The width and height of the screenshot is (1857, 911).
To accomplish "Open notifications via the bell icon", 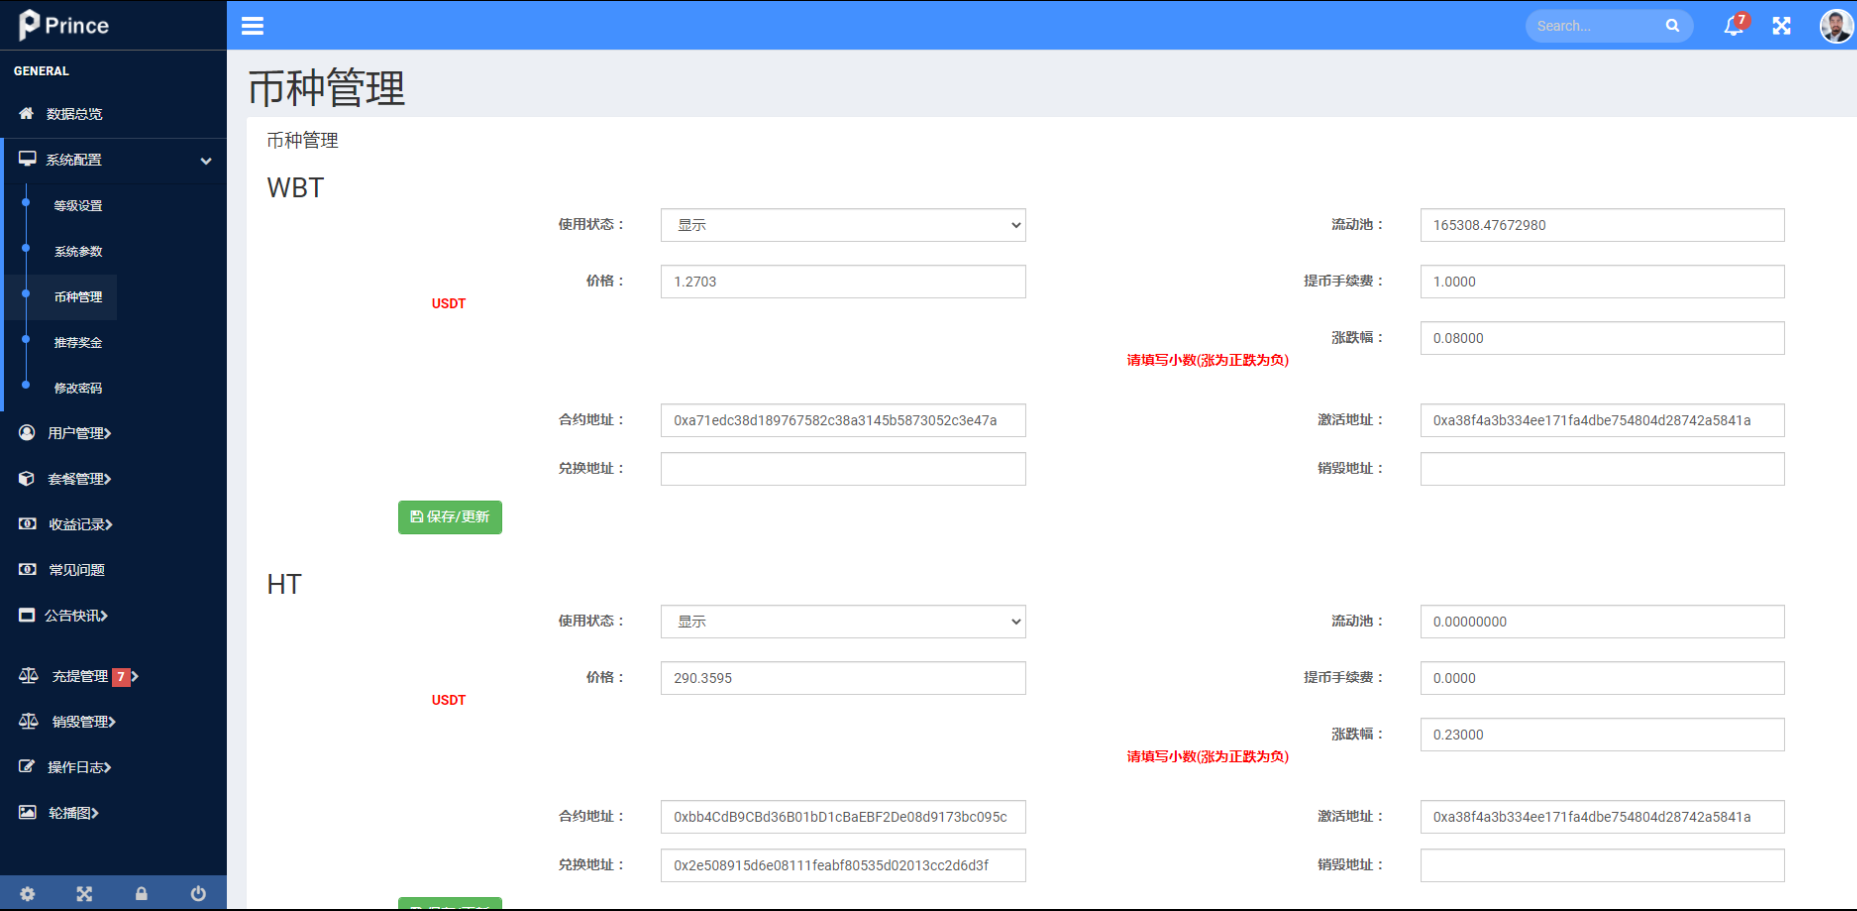I will coord(1733,26).
